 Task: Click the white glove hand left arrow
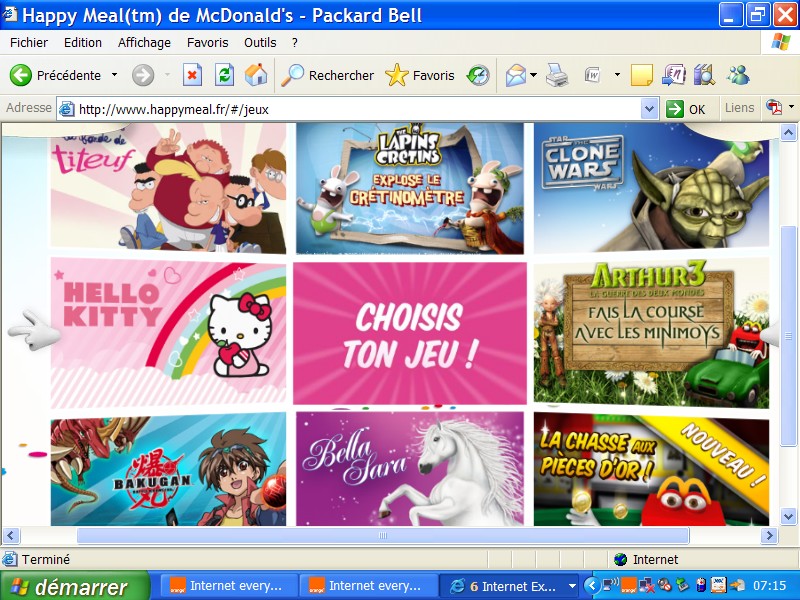[34, 331]
